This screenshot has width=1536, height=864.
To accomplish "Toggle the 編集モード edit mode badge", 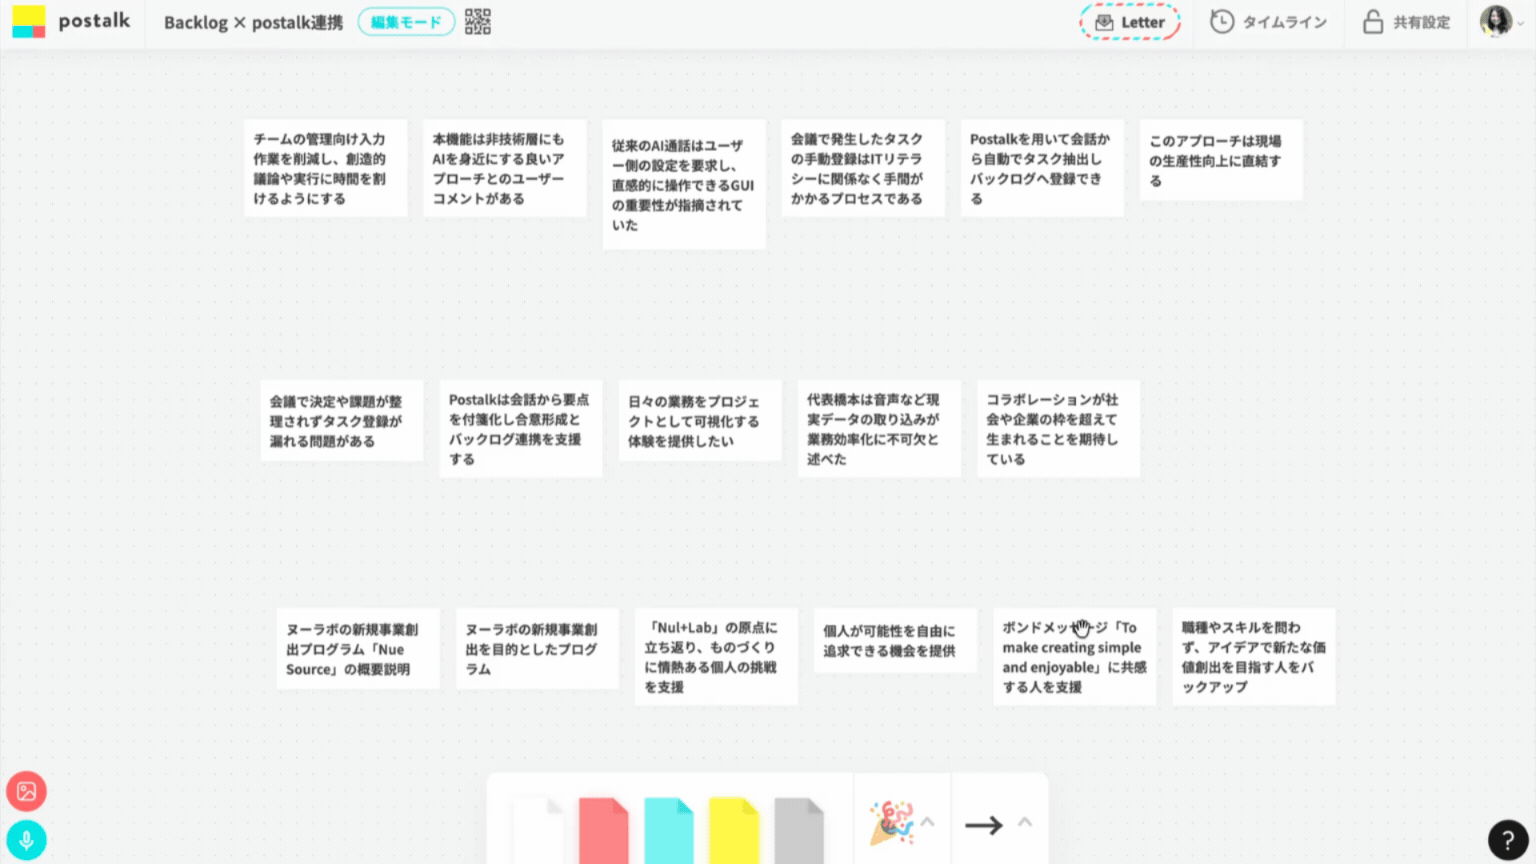I will pos(406,22).
